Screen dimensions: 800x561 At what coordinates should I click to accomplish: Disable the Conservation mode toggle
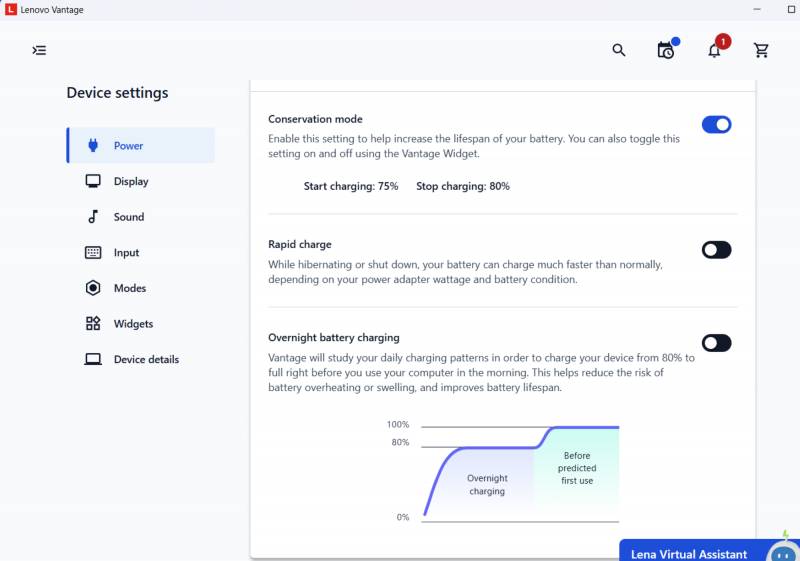click(716, 124)
